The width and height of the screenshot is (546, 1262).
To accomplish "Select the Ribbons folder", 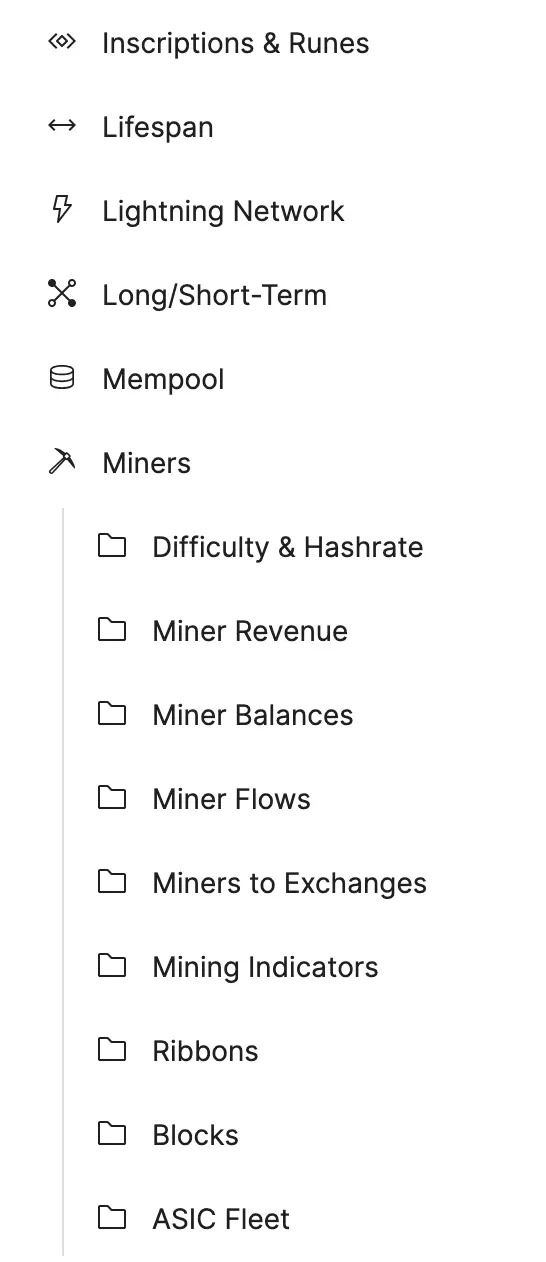I will pos(205,1051).
